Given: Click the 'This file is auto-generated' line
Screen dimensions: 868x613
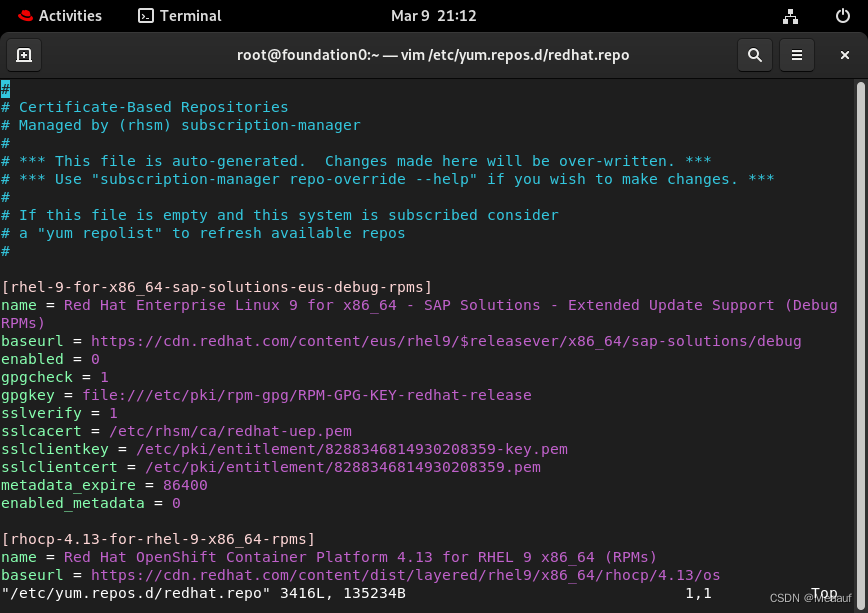Looking at the screenshot, I should point(356,161).
